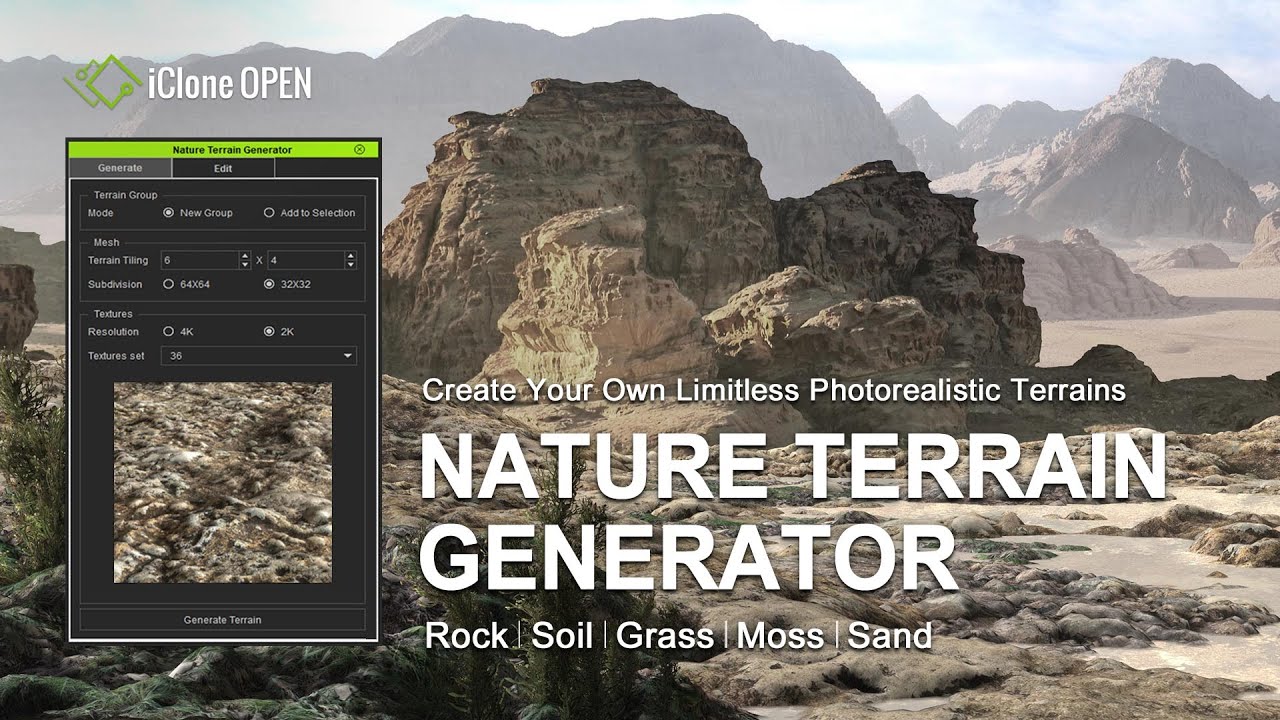This screenshot has height=720, width=1280.
Task: Click the 'Textures set' label
Action: [x=116, y=356]
